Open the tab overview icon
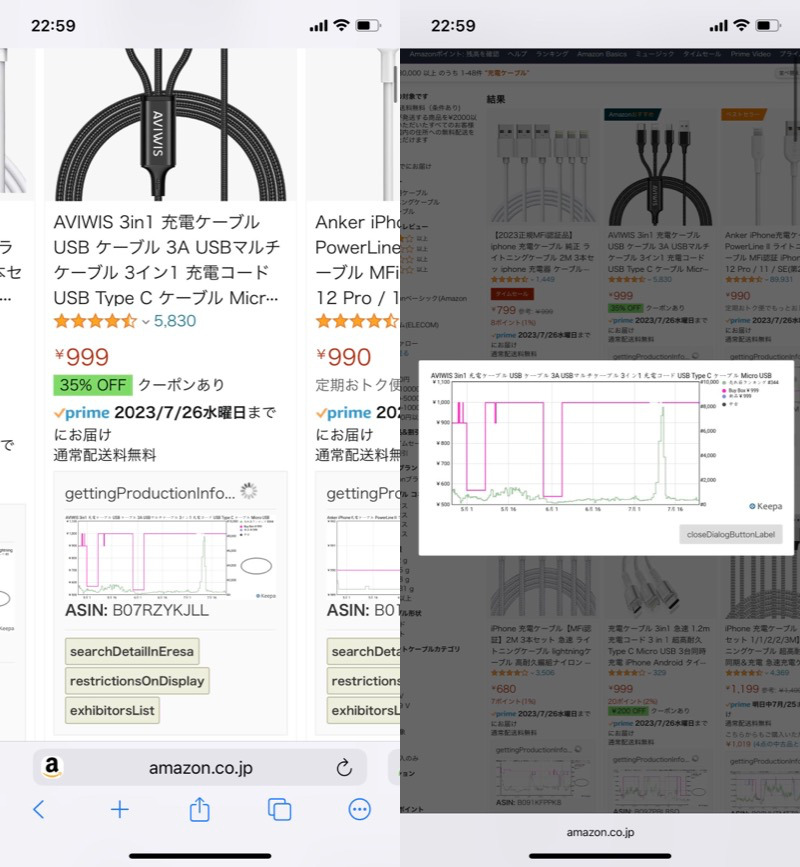This screenshot has width=800, height=867. pos(280,809)
